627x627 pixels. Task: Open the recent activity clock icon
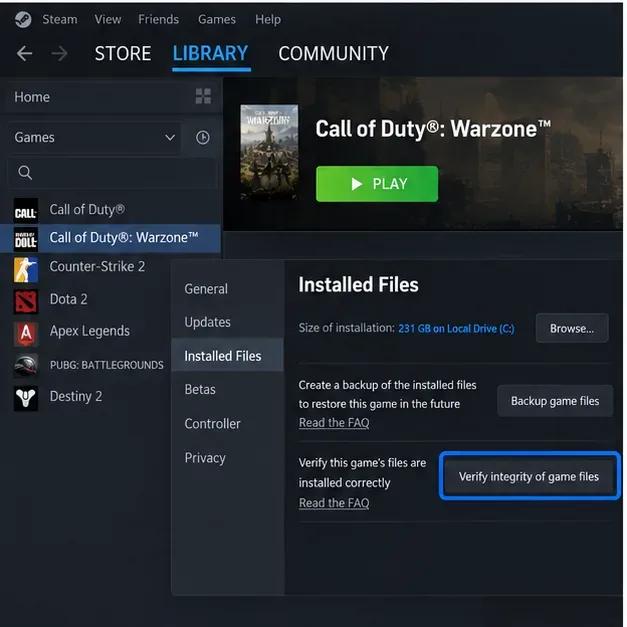point(203,138)
